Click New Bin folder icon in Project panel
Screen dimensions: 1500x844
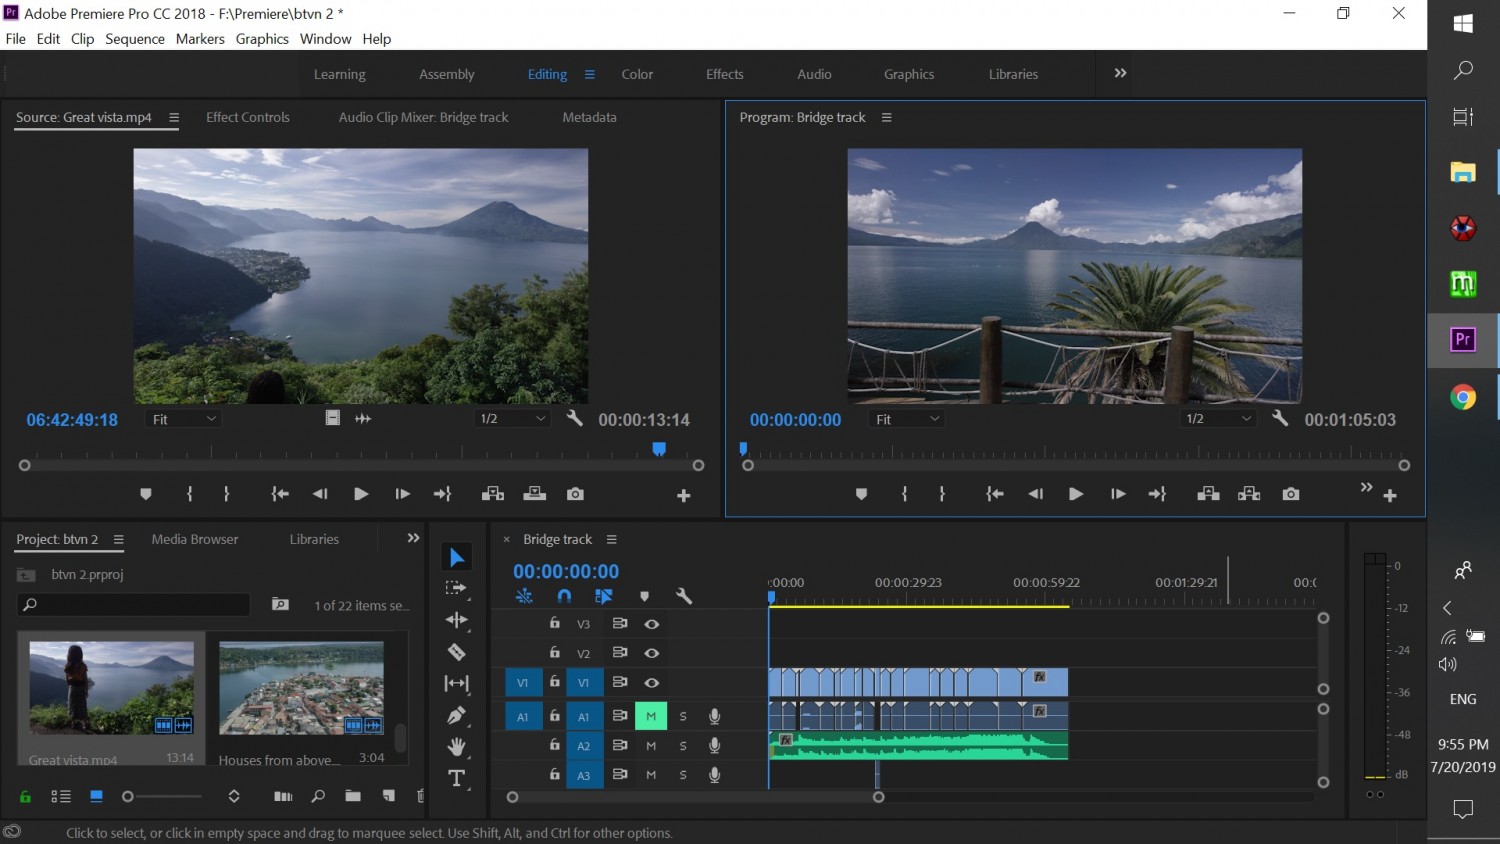[x=353, y=796]
